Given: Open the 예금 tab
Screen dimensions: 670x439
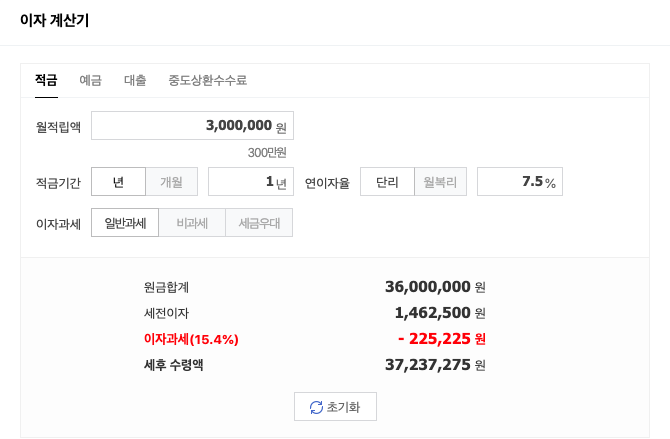Looking at the screenshot, I should [91, 80].
